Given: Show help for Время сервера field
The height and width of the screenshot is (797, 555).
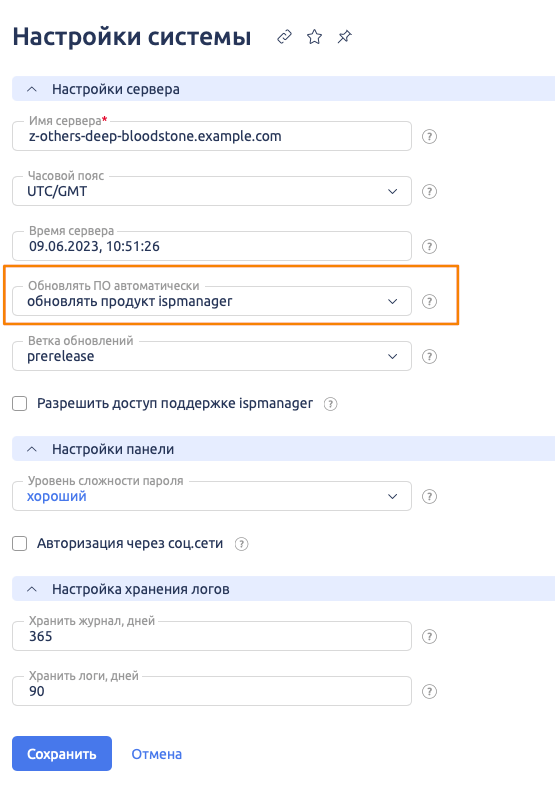Looking at the screenshot, I should click(429, 247).
